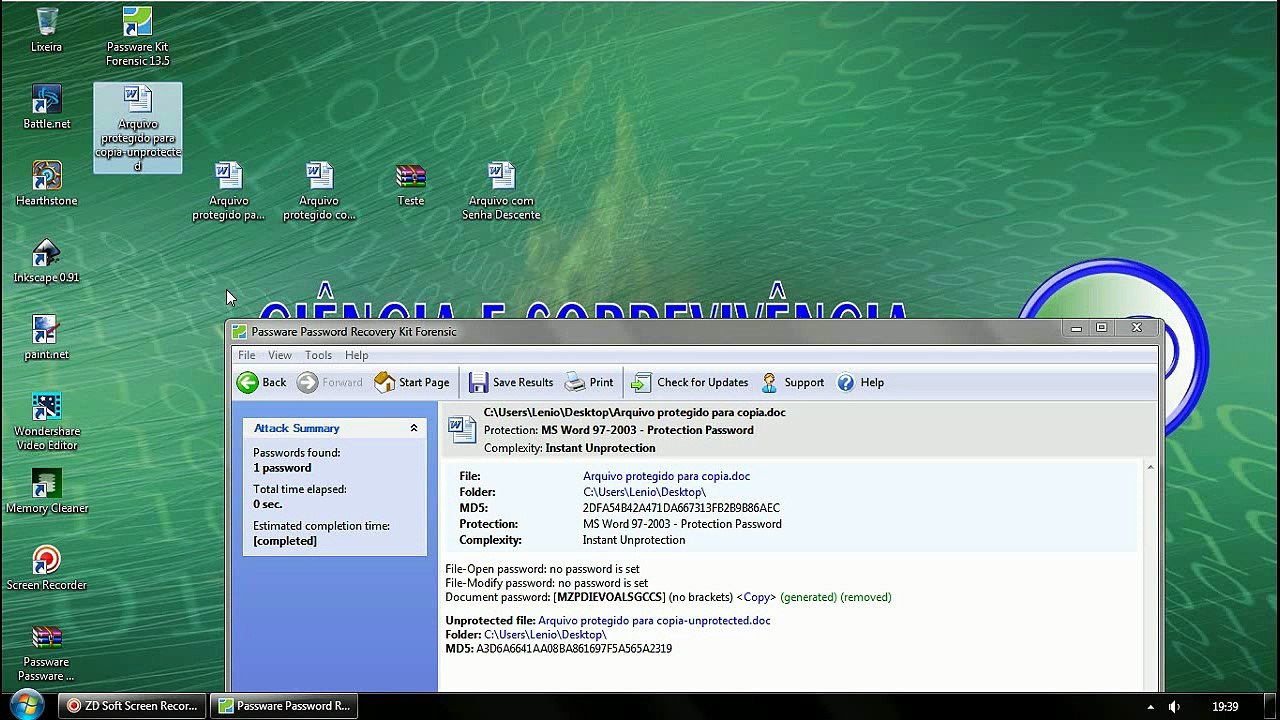The height and width of the screenshot is (720, 1280).
Task: Open the Folder link under the File row
Action: pos(644,492)
